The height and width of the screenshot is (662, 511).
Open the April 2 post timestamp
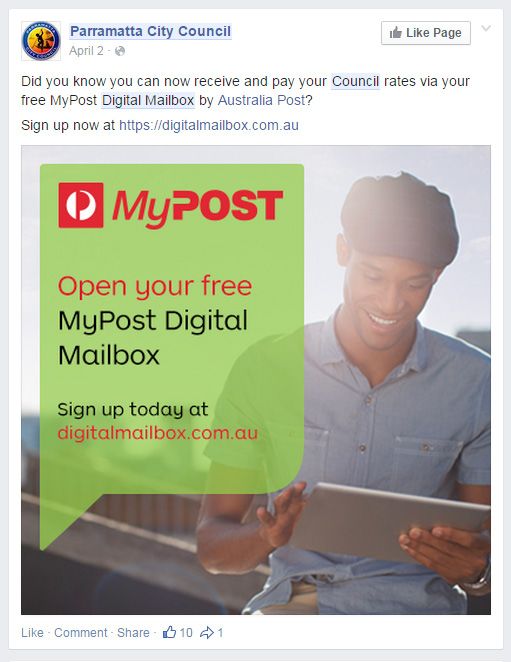coord(86,51)
